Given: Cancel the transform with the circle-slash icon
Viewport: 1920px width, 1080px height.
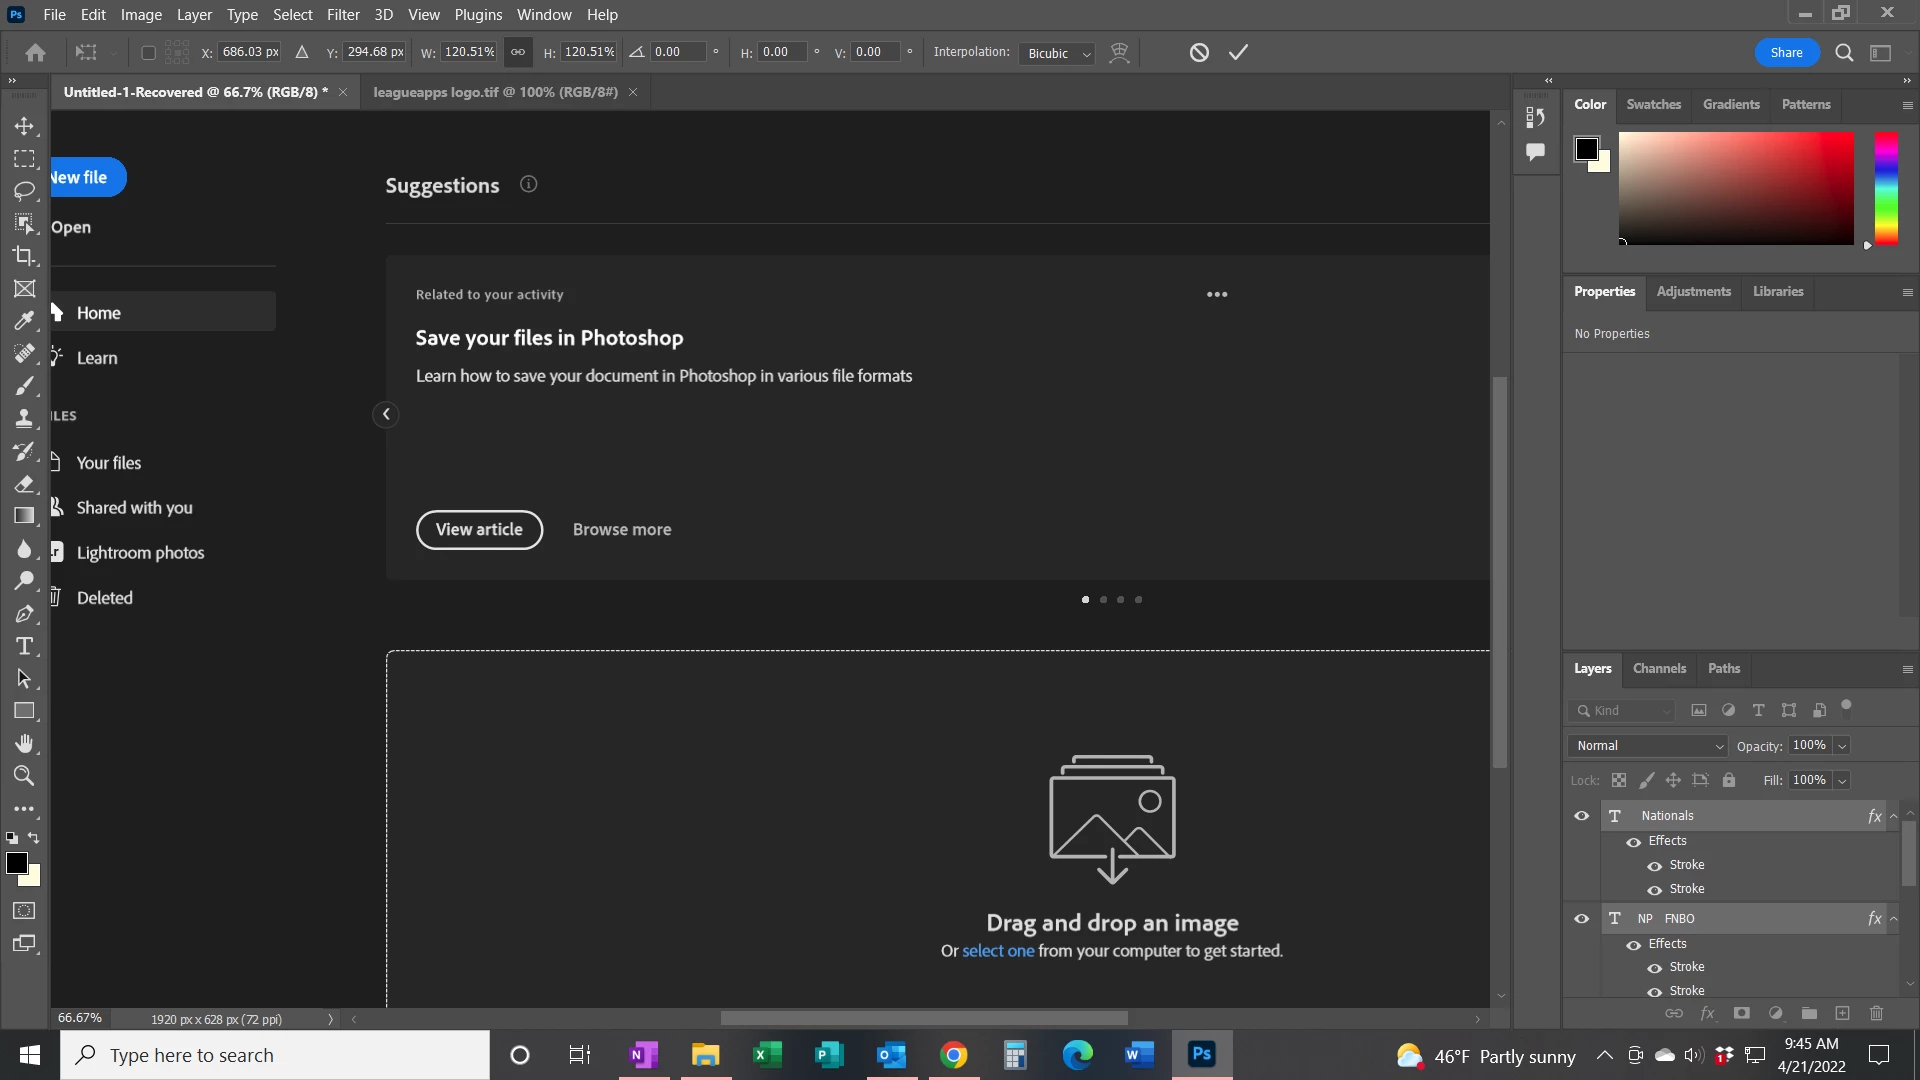Looking at the screenshot, I should click(x=1199, y=52).
